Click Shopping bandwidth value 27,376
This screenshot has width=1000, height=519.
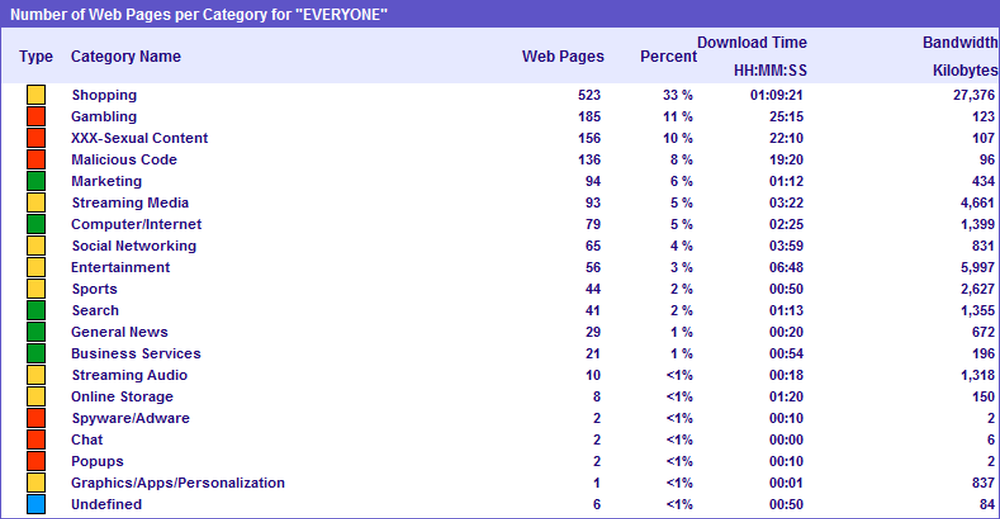[974, 95]
